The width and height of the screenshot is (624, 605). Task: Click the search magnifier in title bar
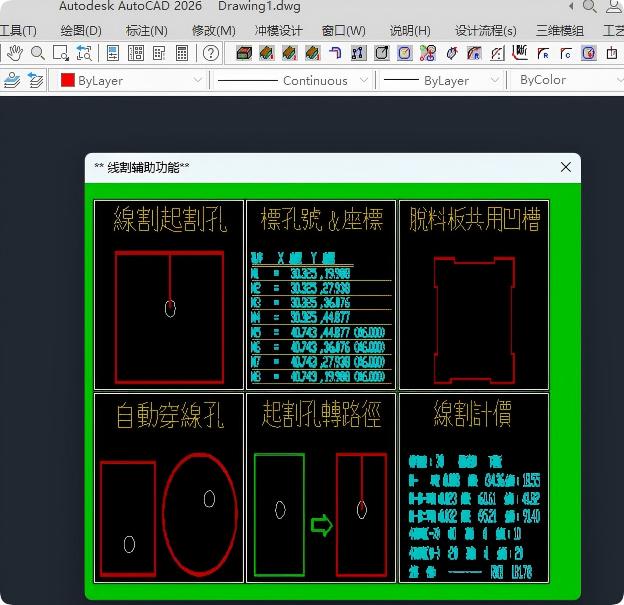coord(589,6)
